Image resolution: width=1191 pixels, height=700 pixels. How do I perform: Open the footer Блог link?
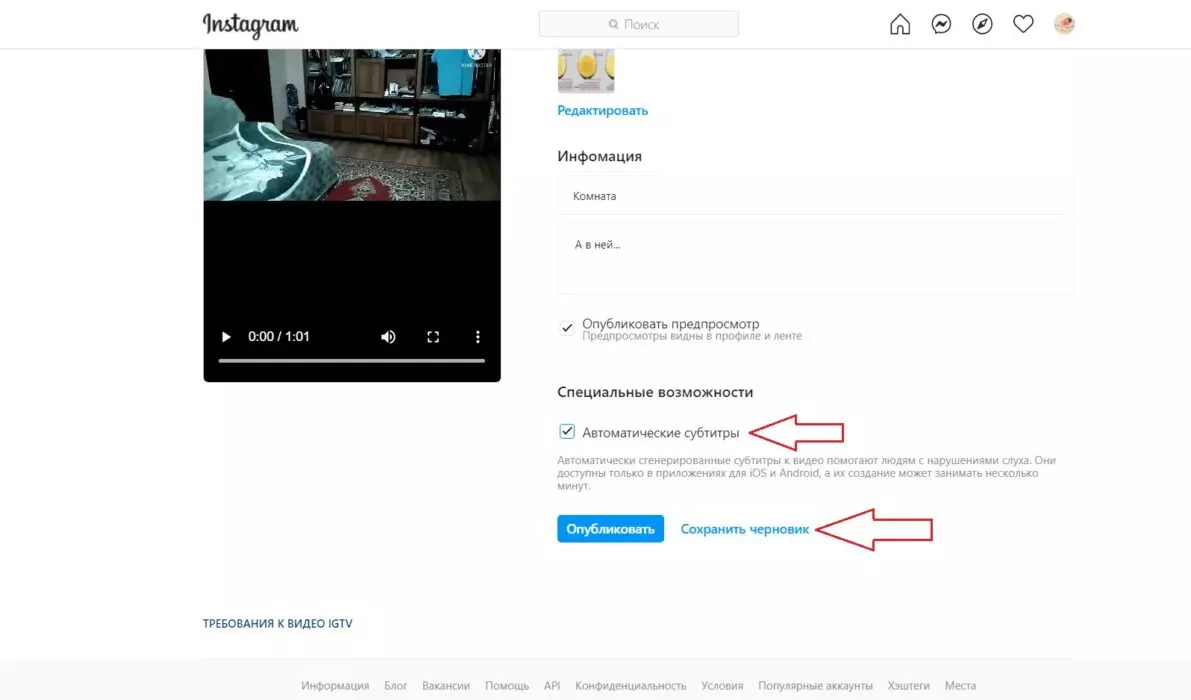[396, 686]
